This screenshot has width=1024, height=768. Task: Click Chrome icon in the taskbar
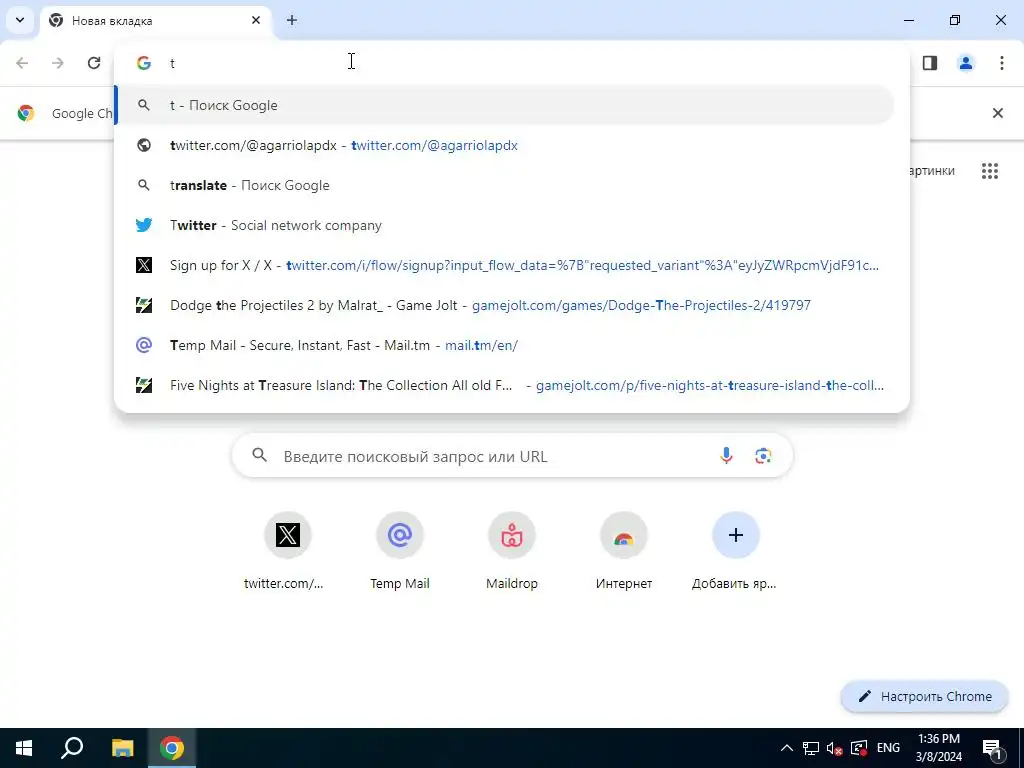(x=172, y=748)
